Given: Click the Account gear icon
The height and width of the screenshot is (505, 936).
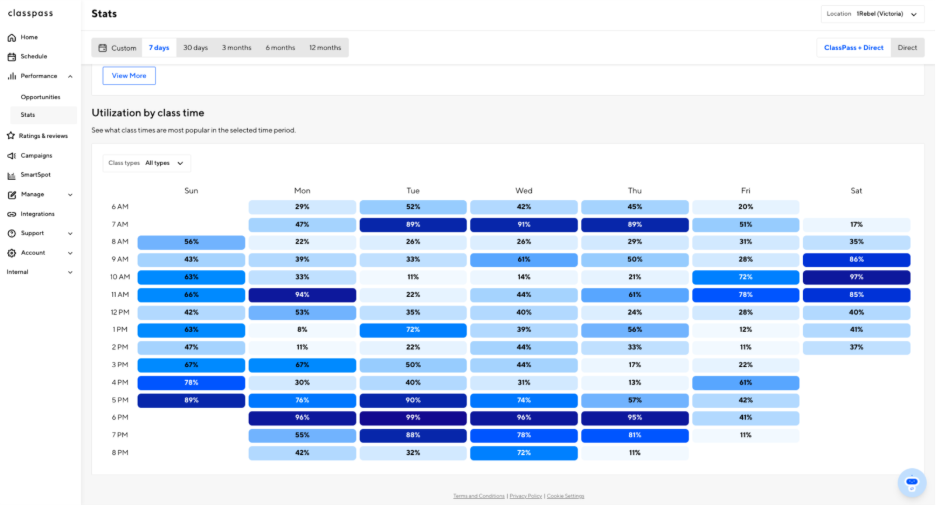Looking at the screenshot, I should 11,253.
